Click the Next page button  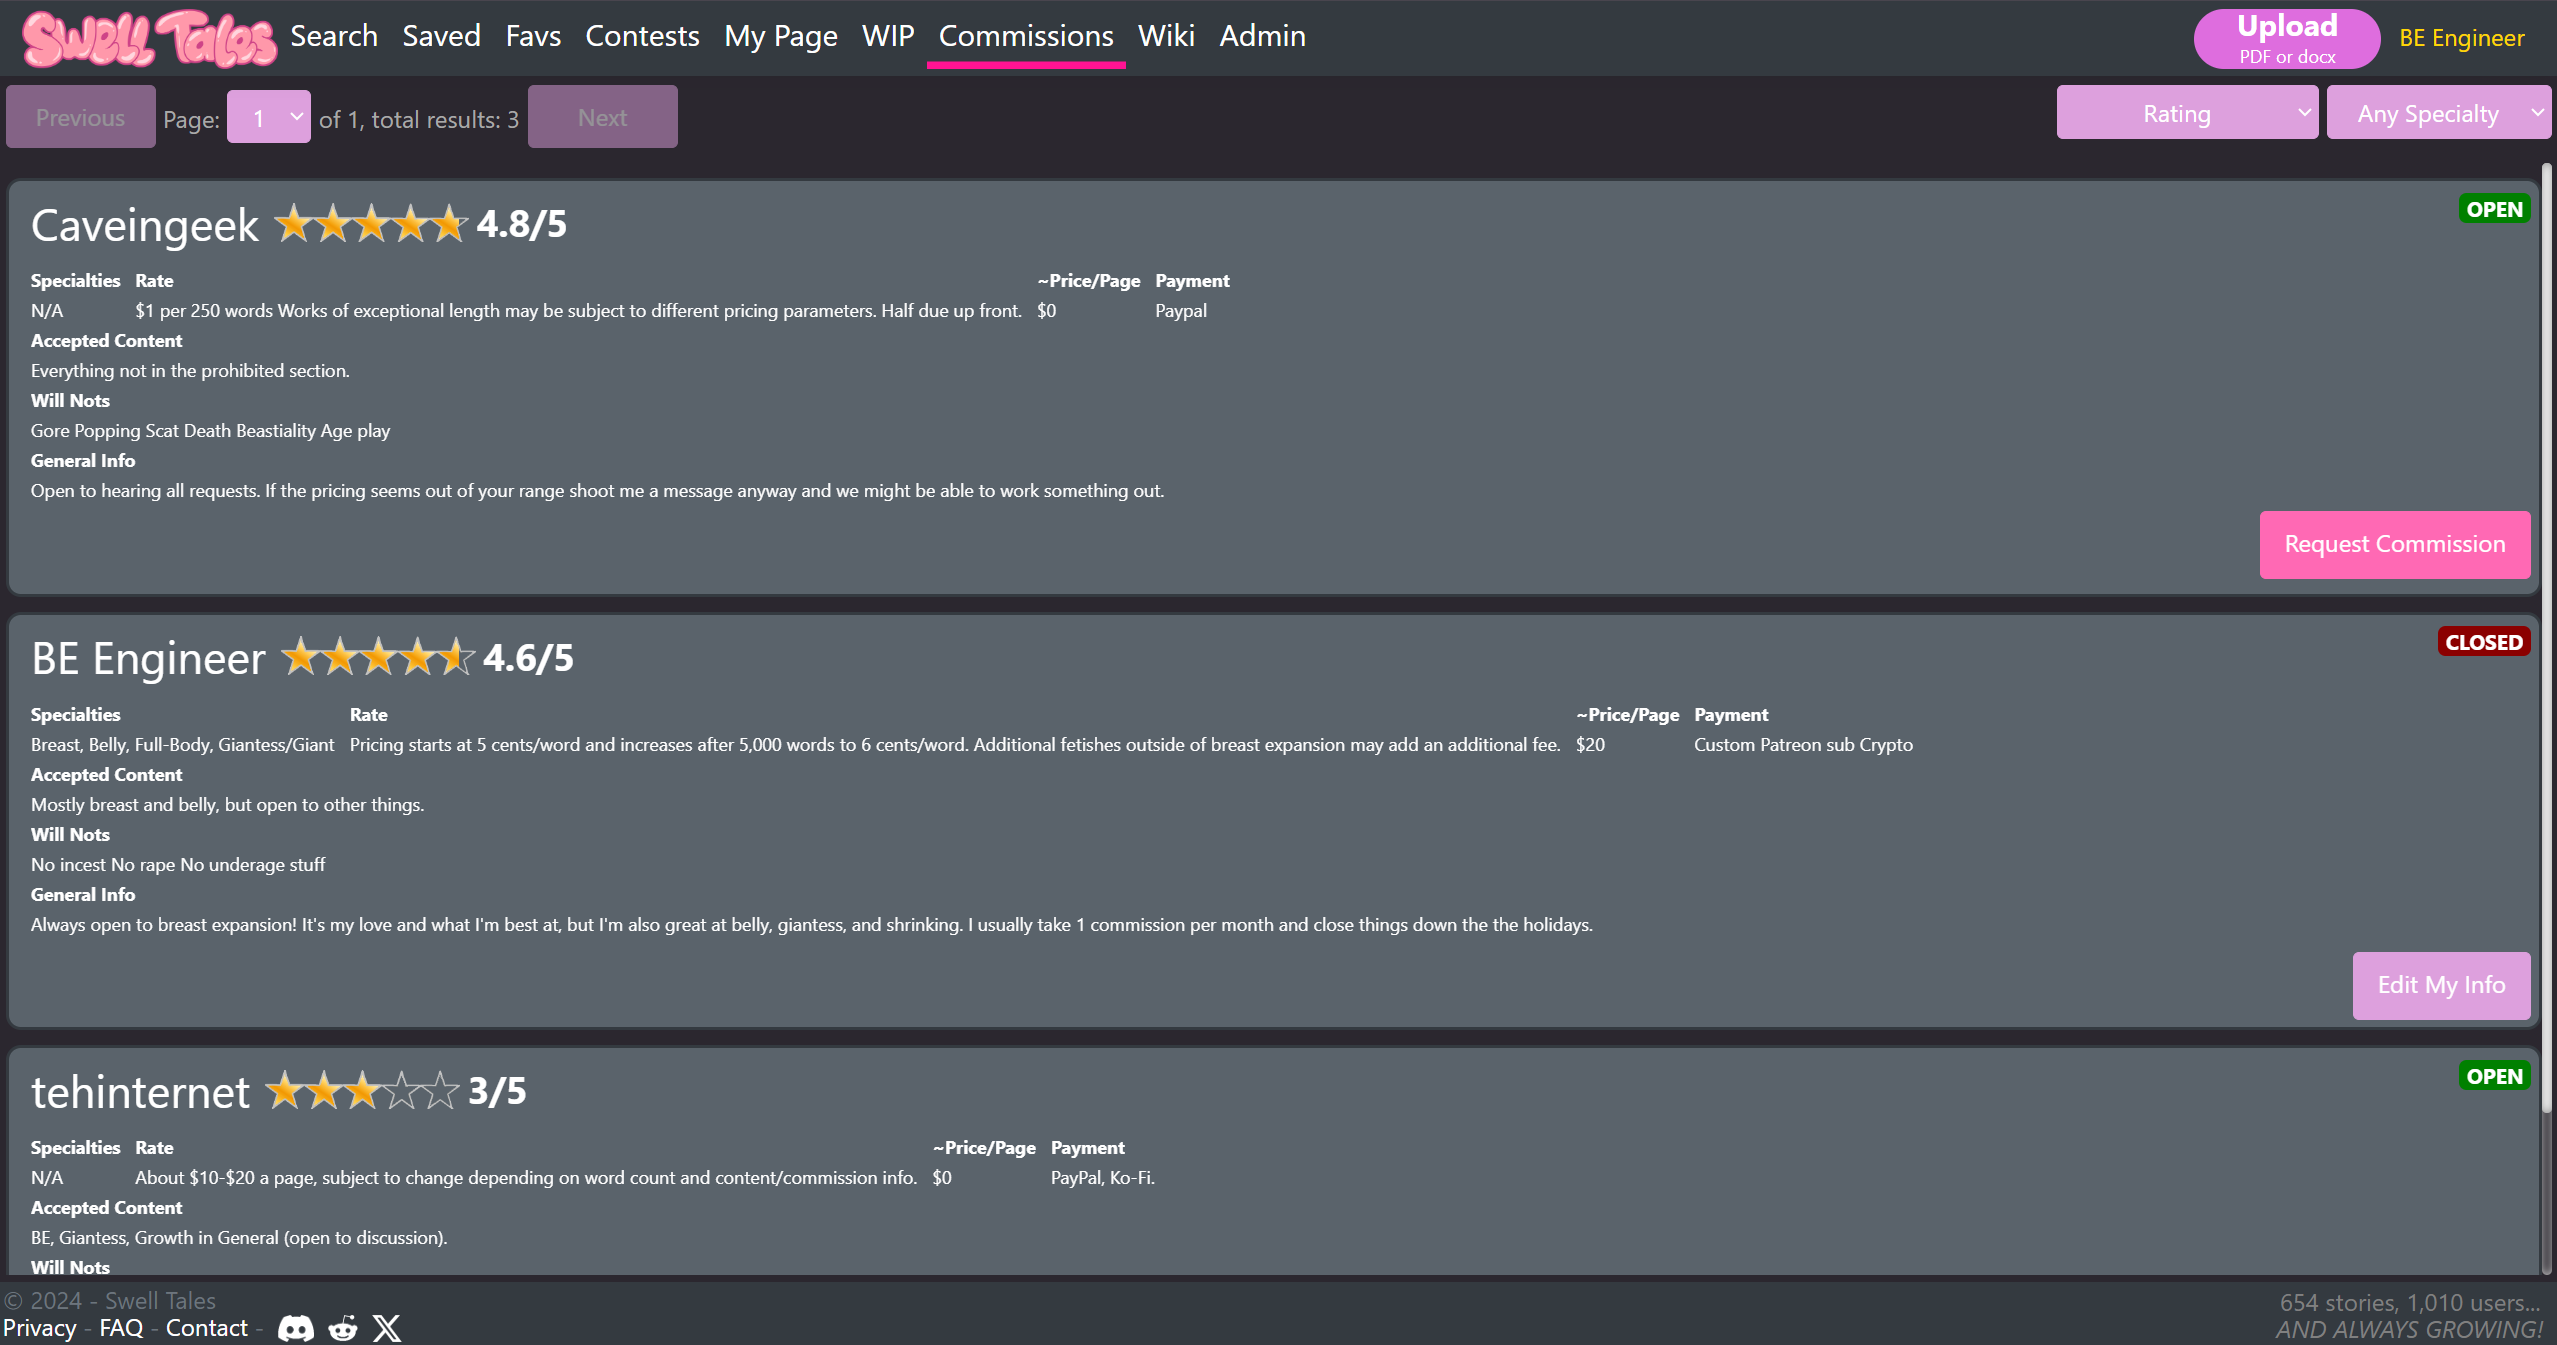[603, 117]
